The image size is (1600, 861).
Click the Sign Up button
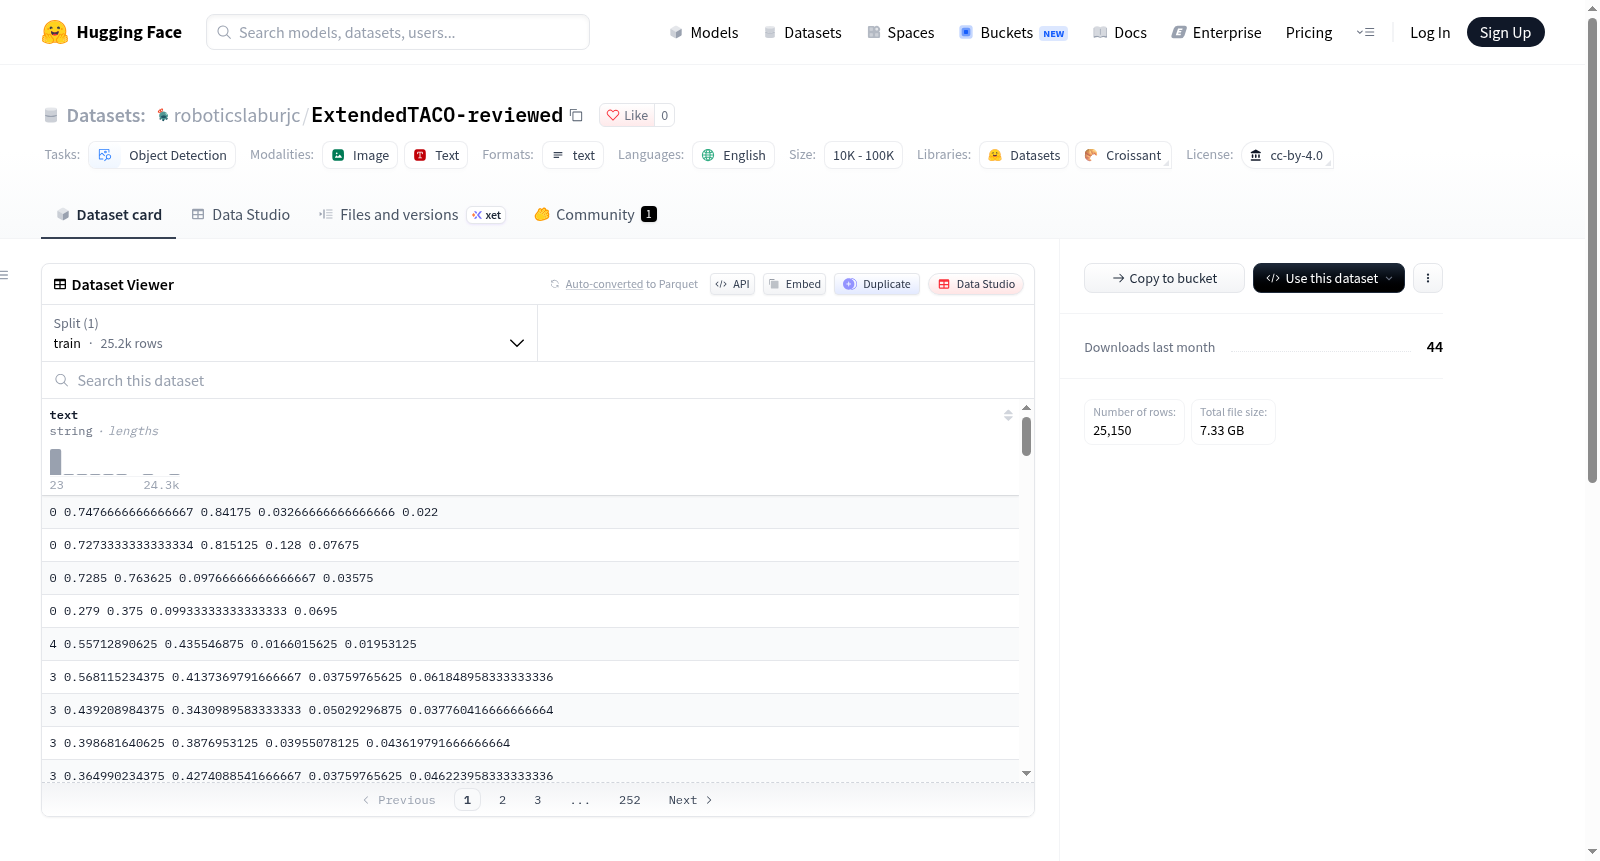click(x=1505, y=32)
